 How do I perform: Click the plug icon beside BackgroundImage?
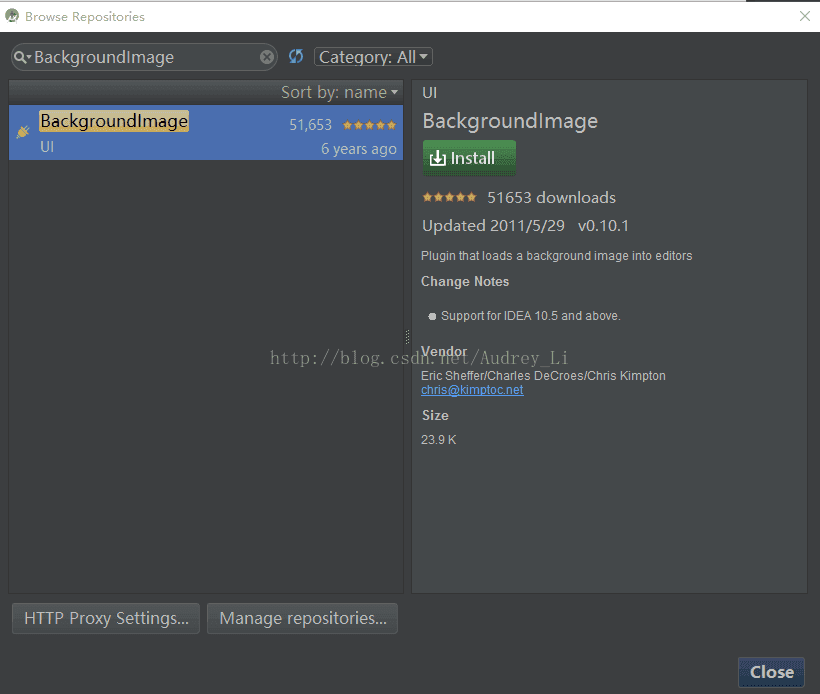coord(23,132)
